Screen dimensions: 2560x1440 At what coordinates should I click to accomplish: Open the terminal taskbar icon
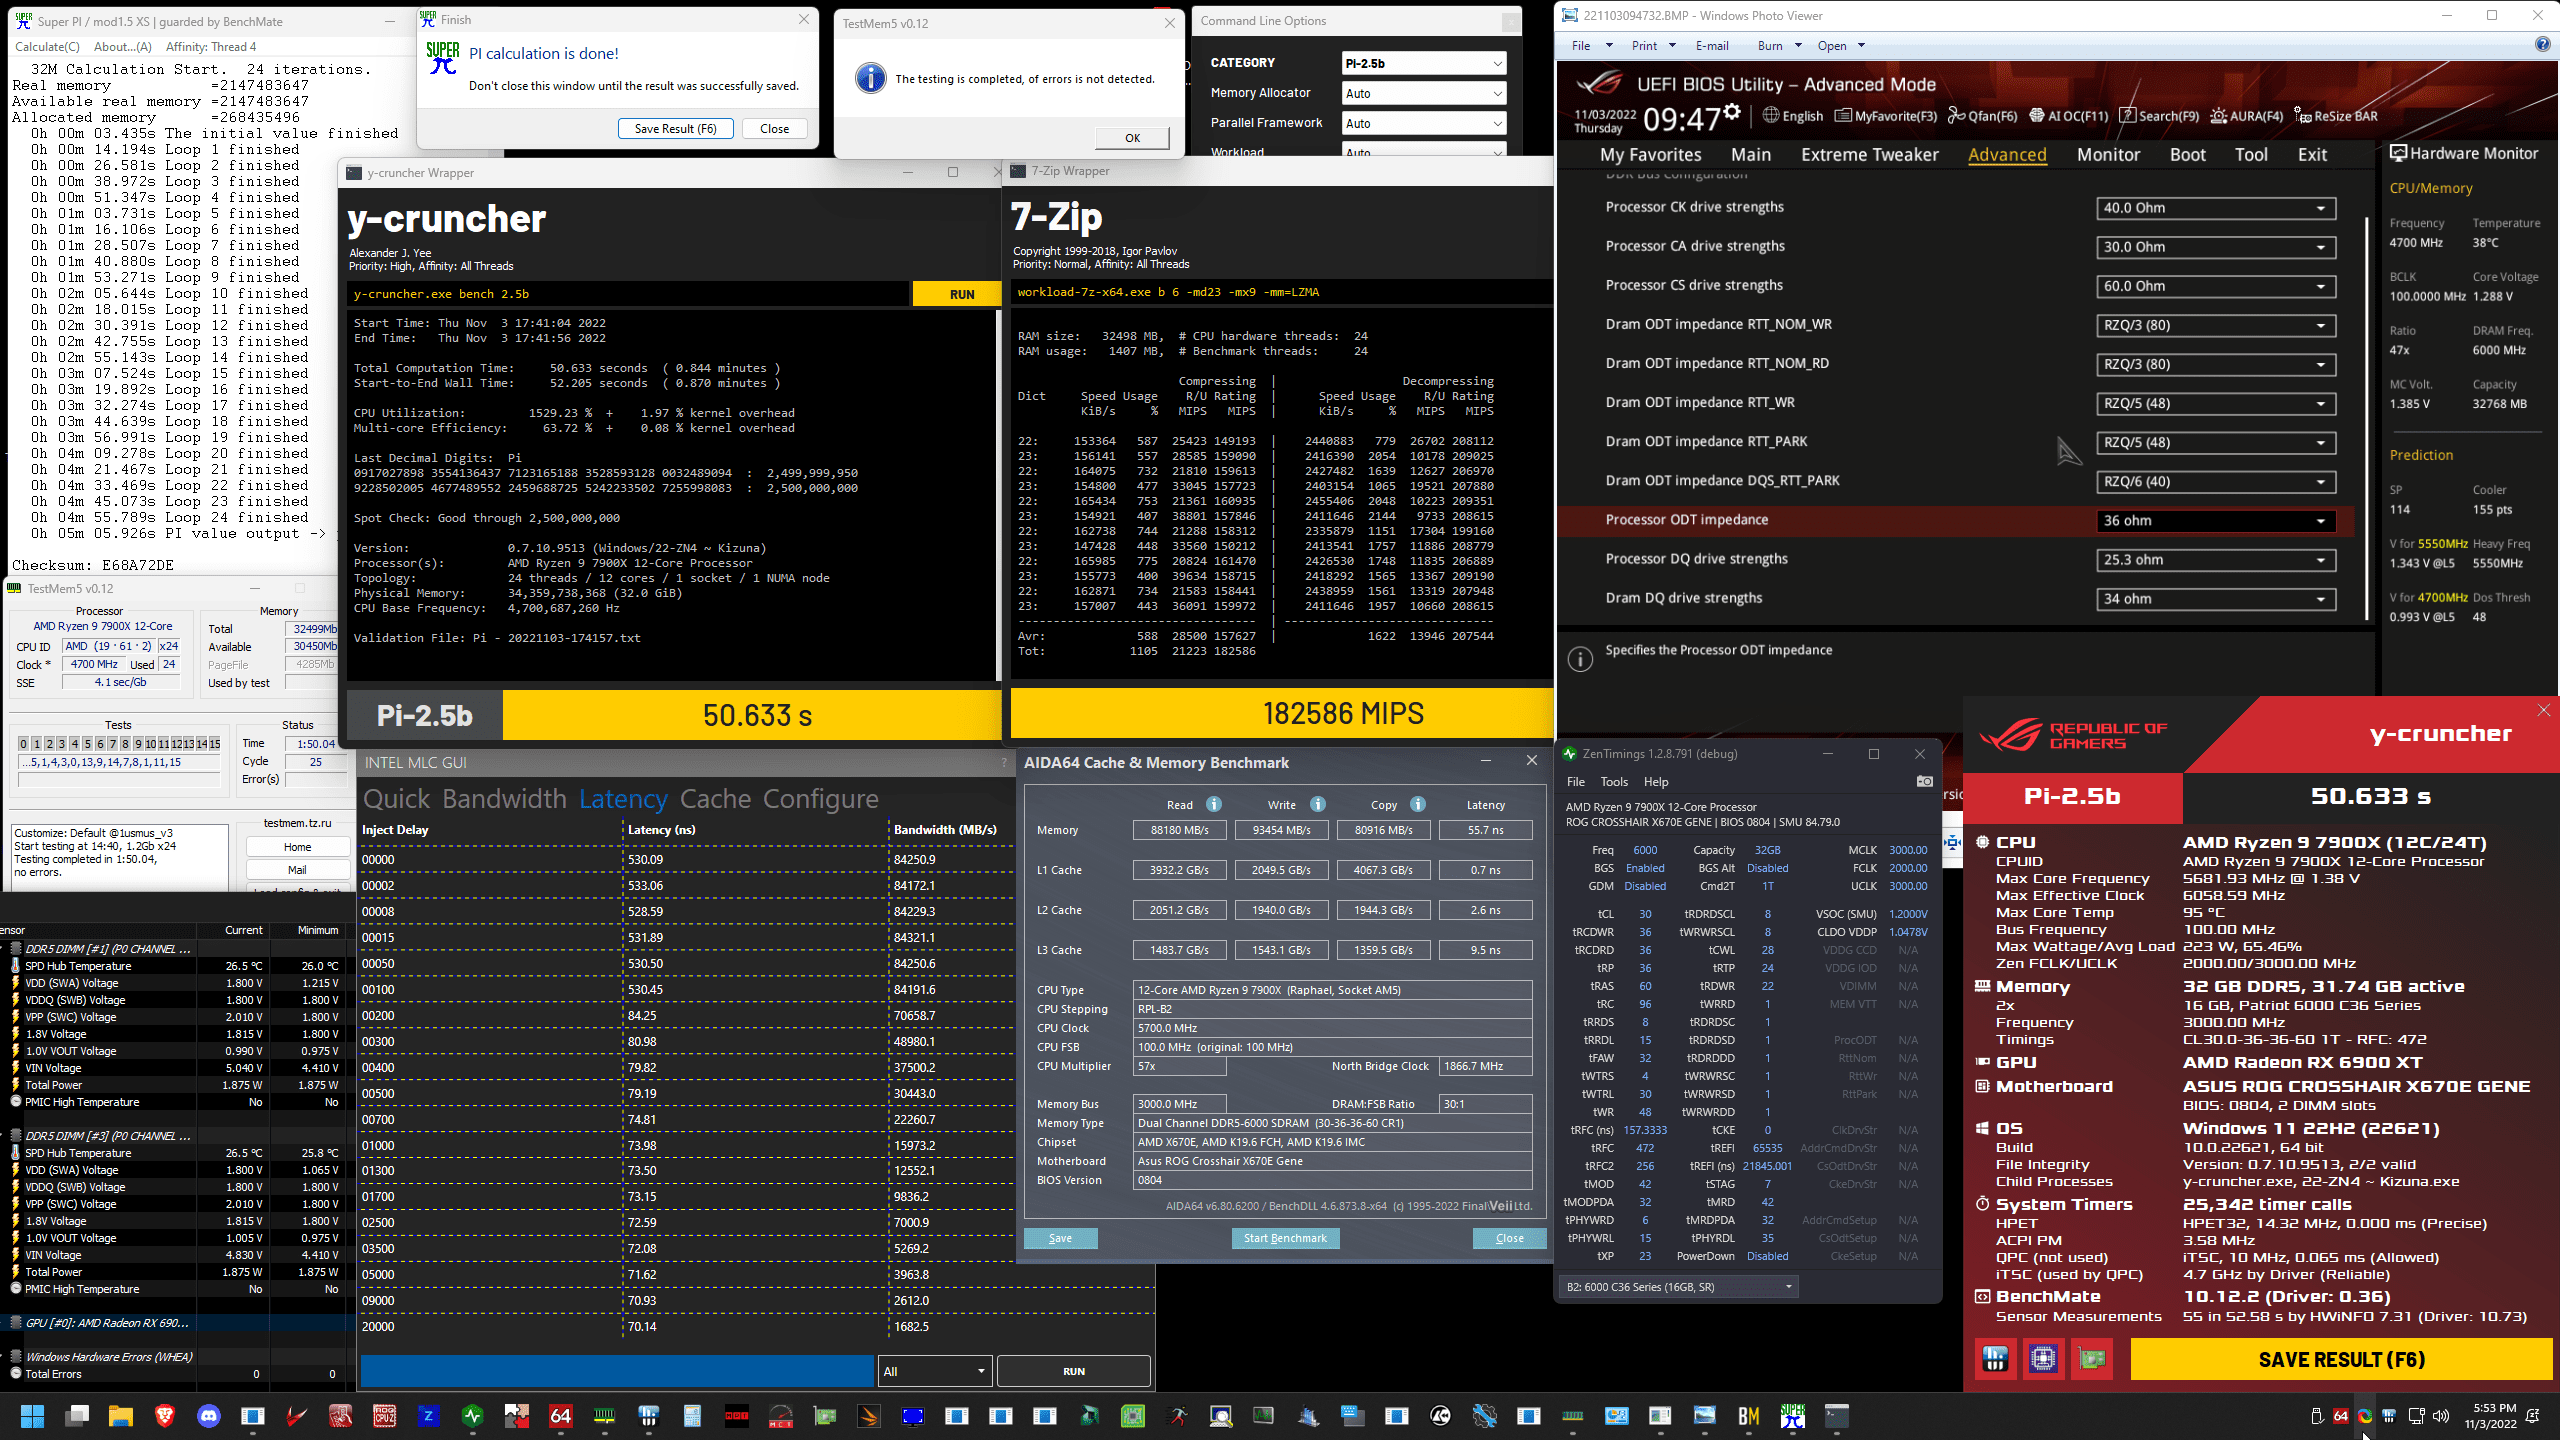click(x=1837, y=1416)
